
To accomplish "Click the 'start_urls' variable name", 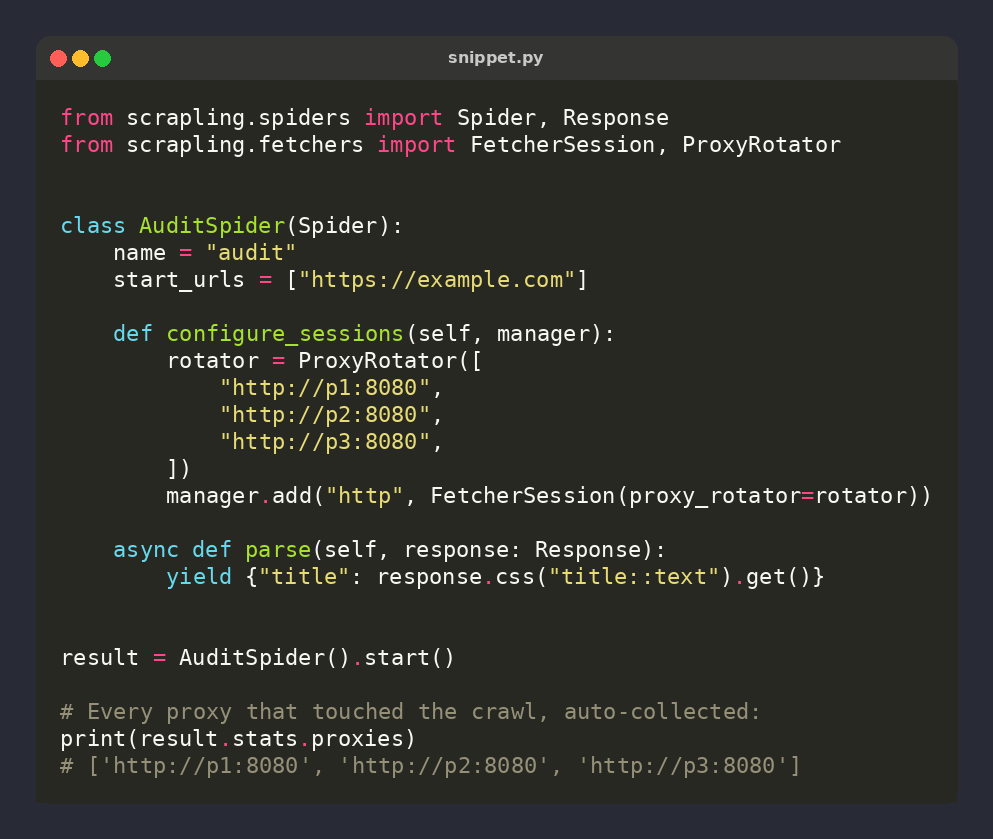I will tap(179, 280).
